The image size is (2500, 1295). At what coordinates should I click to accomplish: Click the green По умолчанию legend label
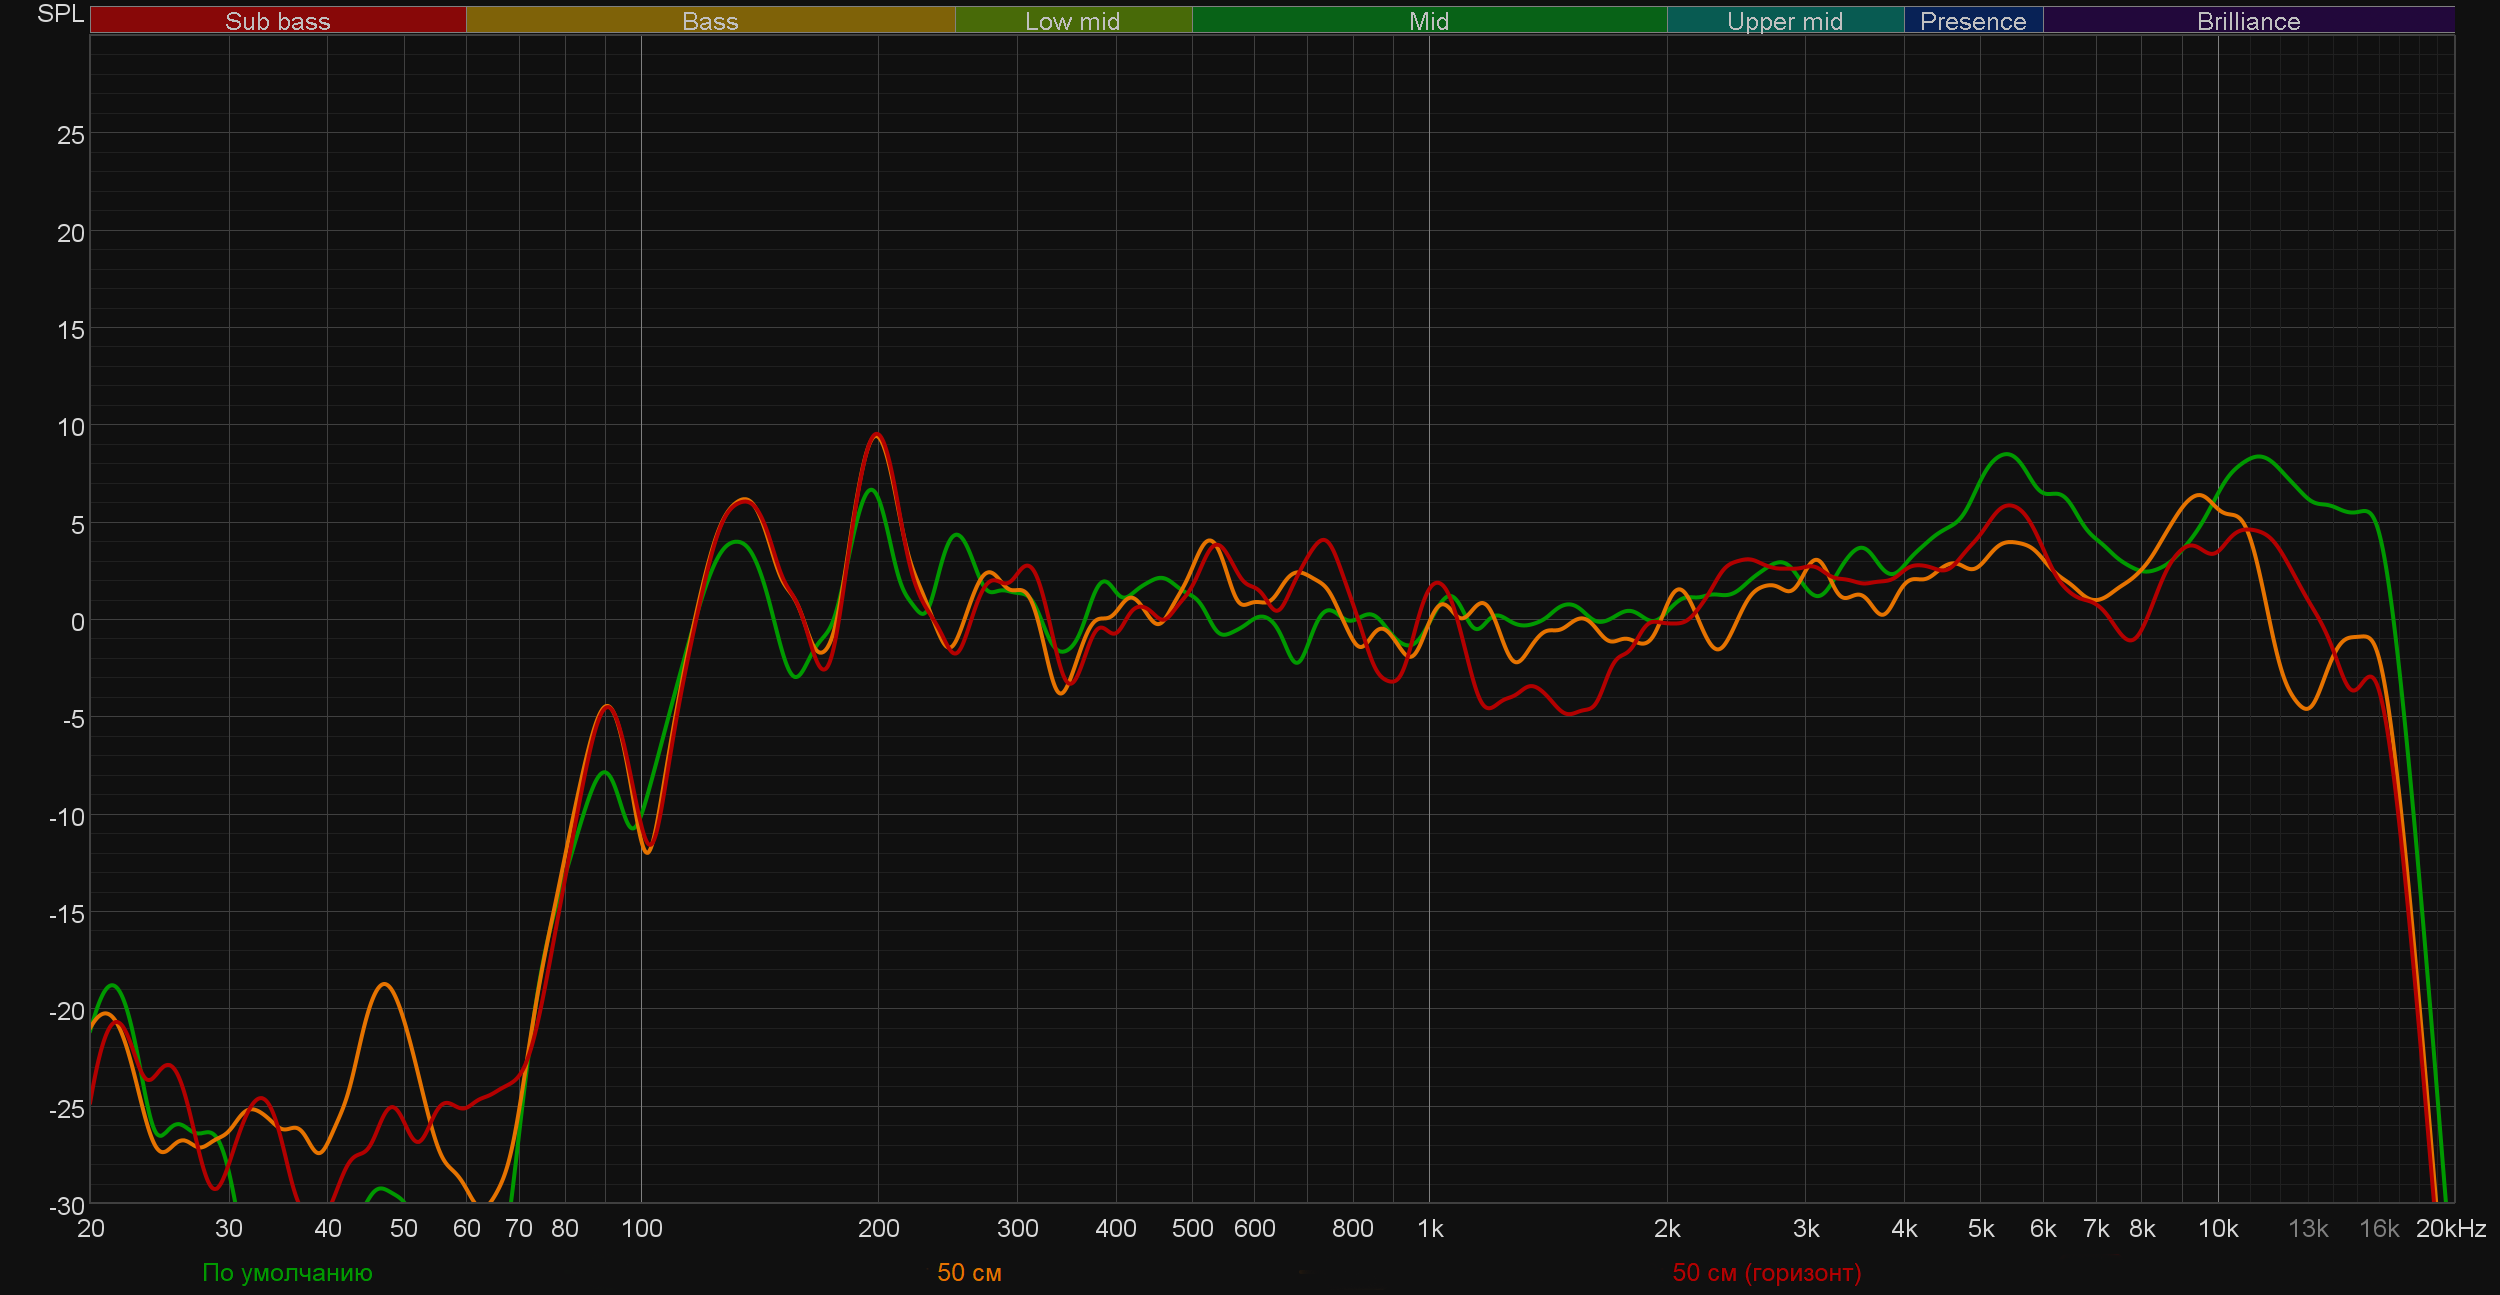pyautogui.click(x=287, y=1272)
